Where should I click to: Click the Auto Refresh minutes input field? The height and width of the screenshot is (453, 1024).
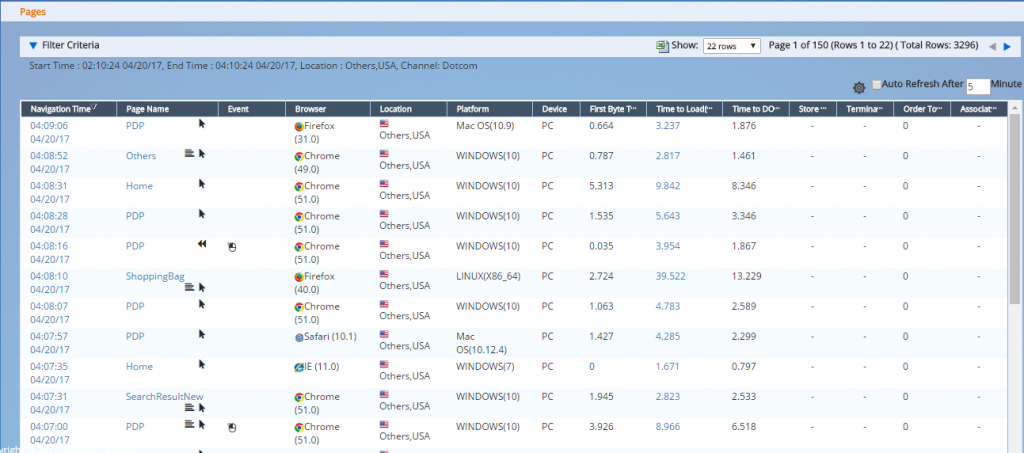click(978, 87)
